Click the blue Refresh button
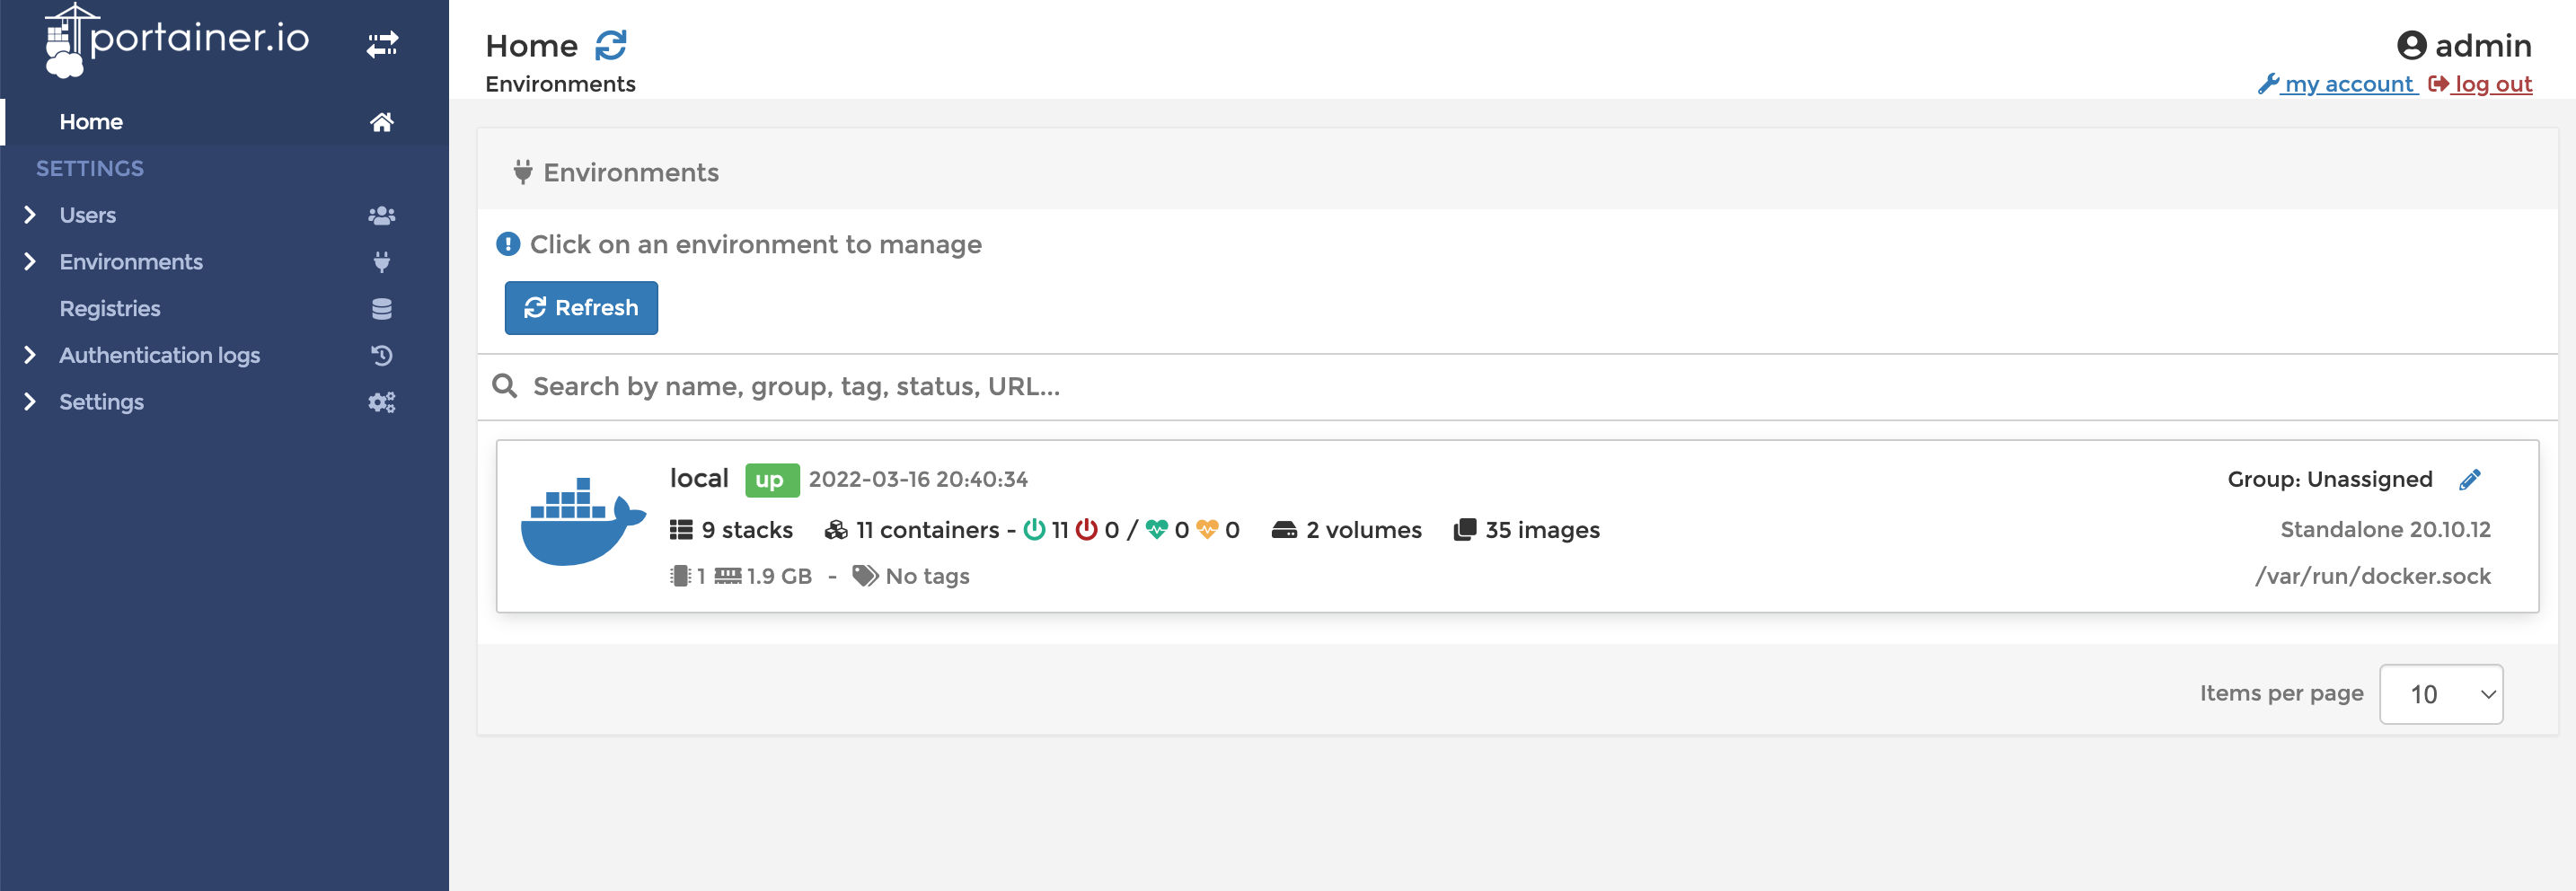The image size is (2576, 891). tap(581, 308)
